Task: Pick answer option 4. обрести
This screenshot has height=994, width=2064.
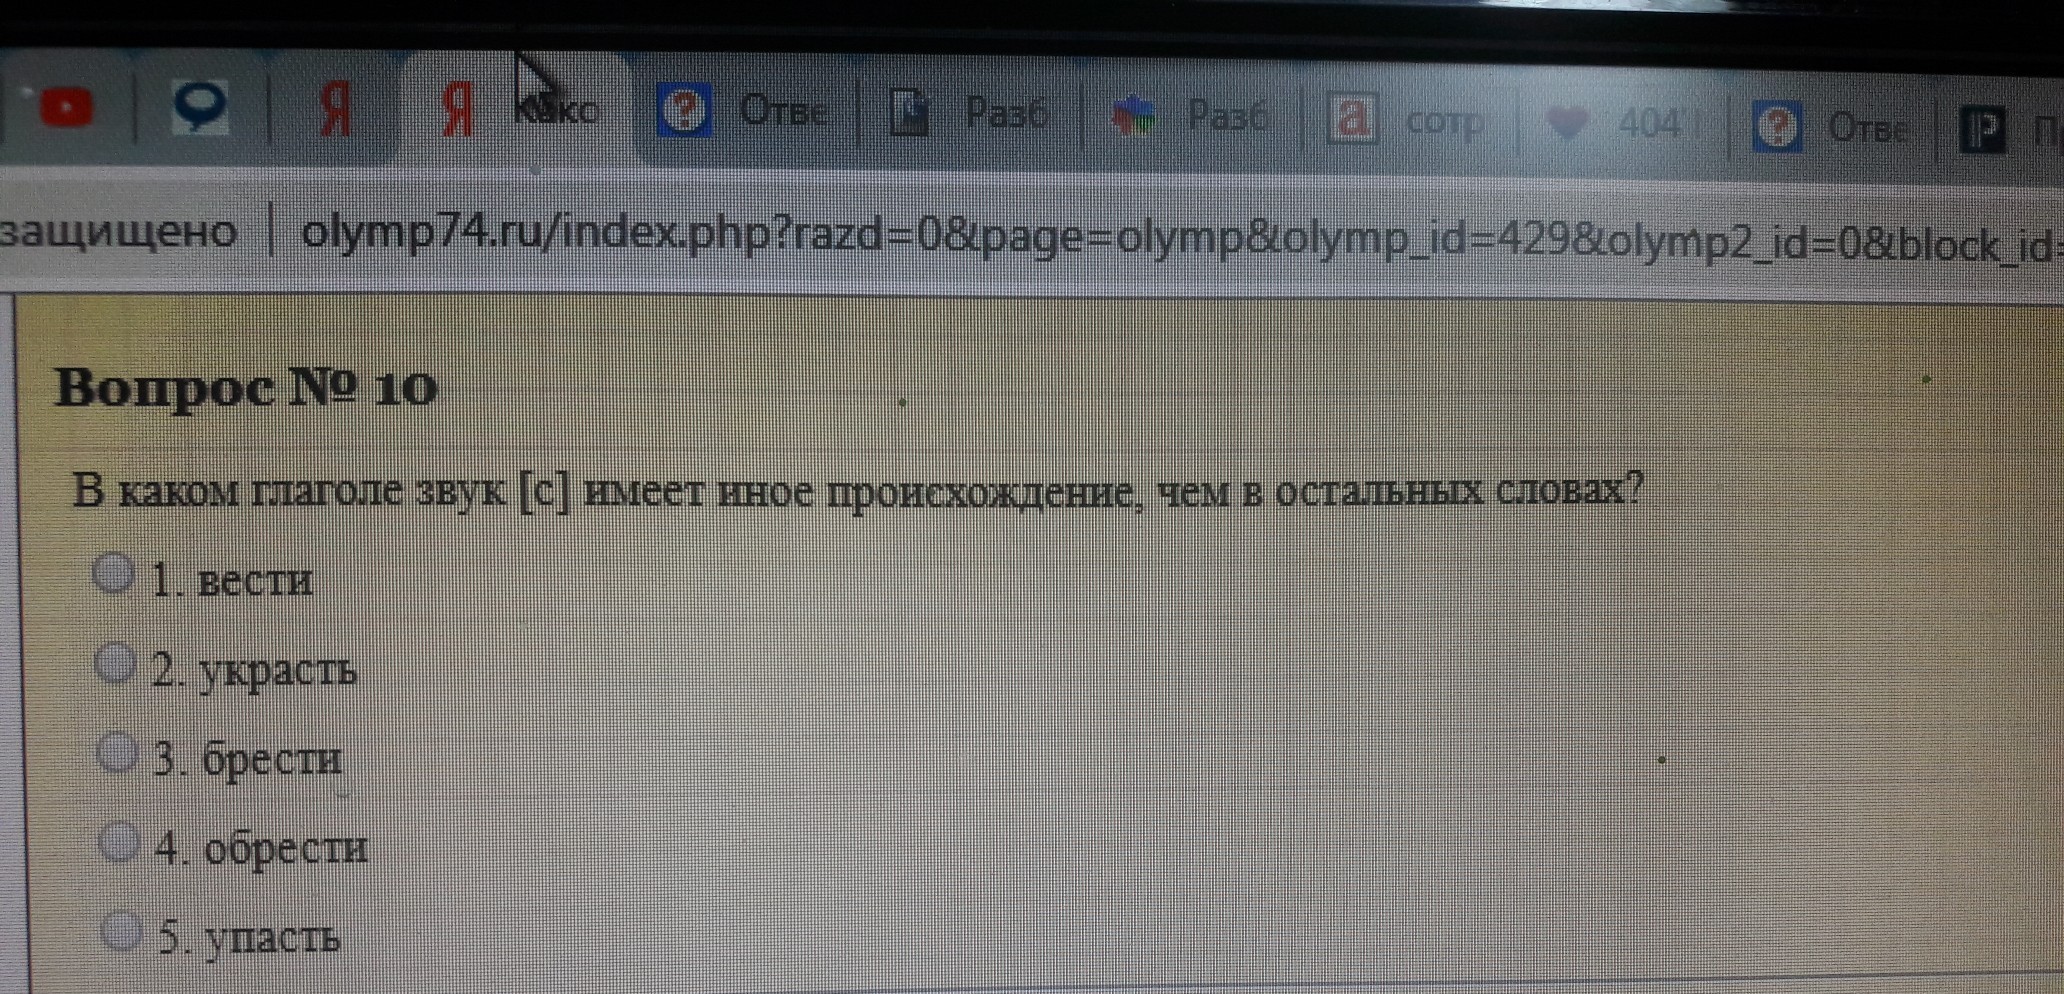Action: tap(120, 842)
